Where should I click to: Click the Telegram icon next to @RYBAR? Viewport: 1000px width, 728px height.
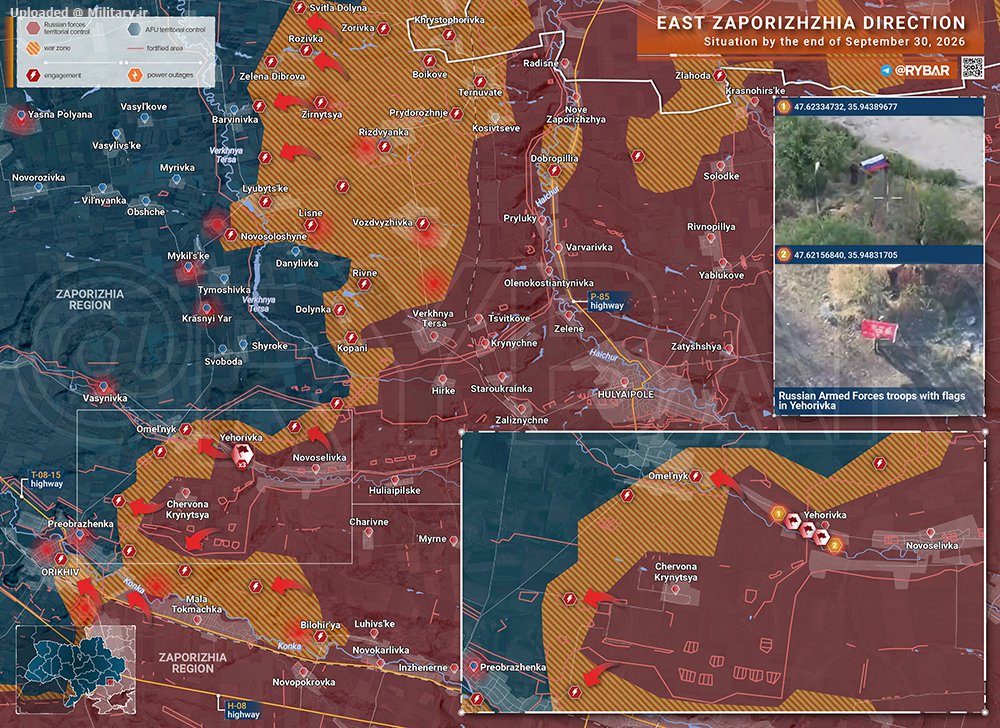coord(886,70)
